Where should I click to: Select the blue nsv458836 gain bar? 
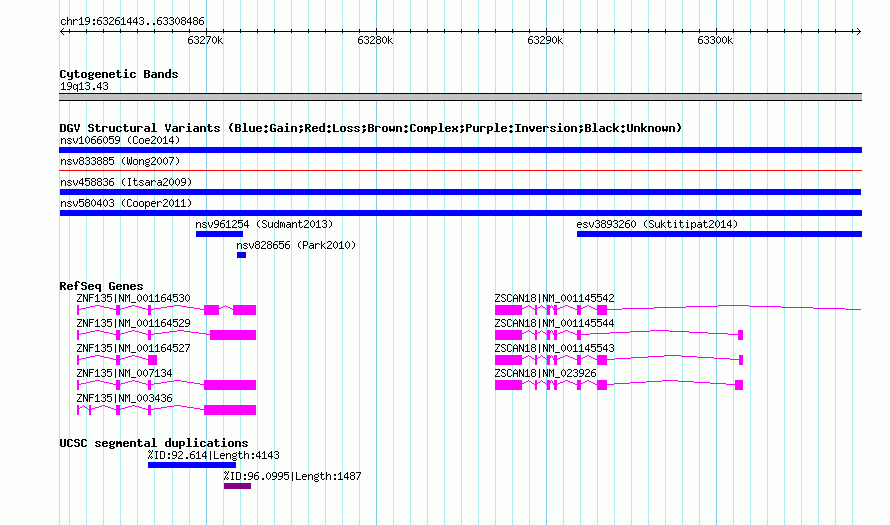[x=460, y=192]
